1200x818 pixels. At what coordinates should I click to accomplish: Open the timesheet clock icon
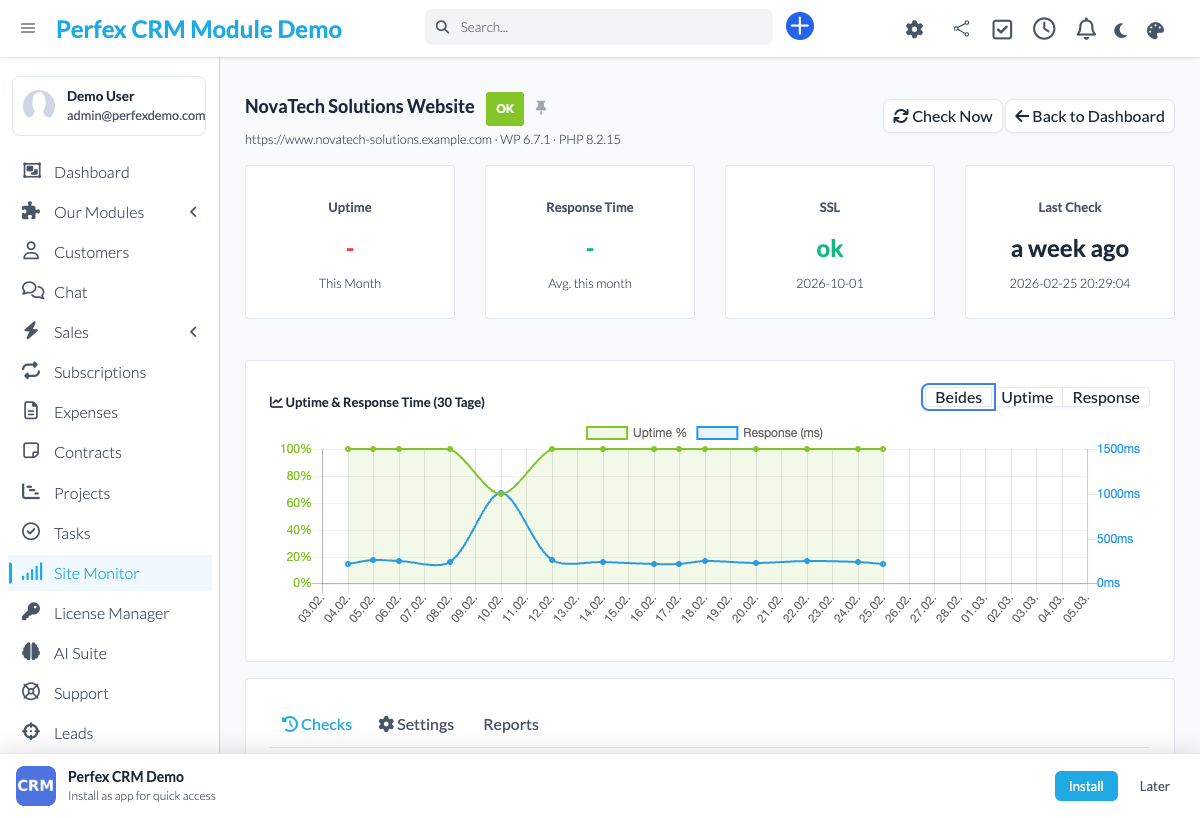tap(1044, 29)
